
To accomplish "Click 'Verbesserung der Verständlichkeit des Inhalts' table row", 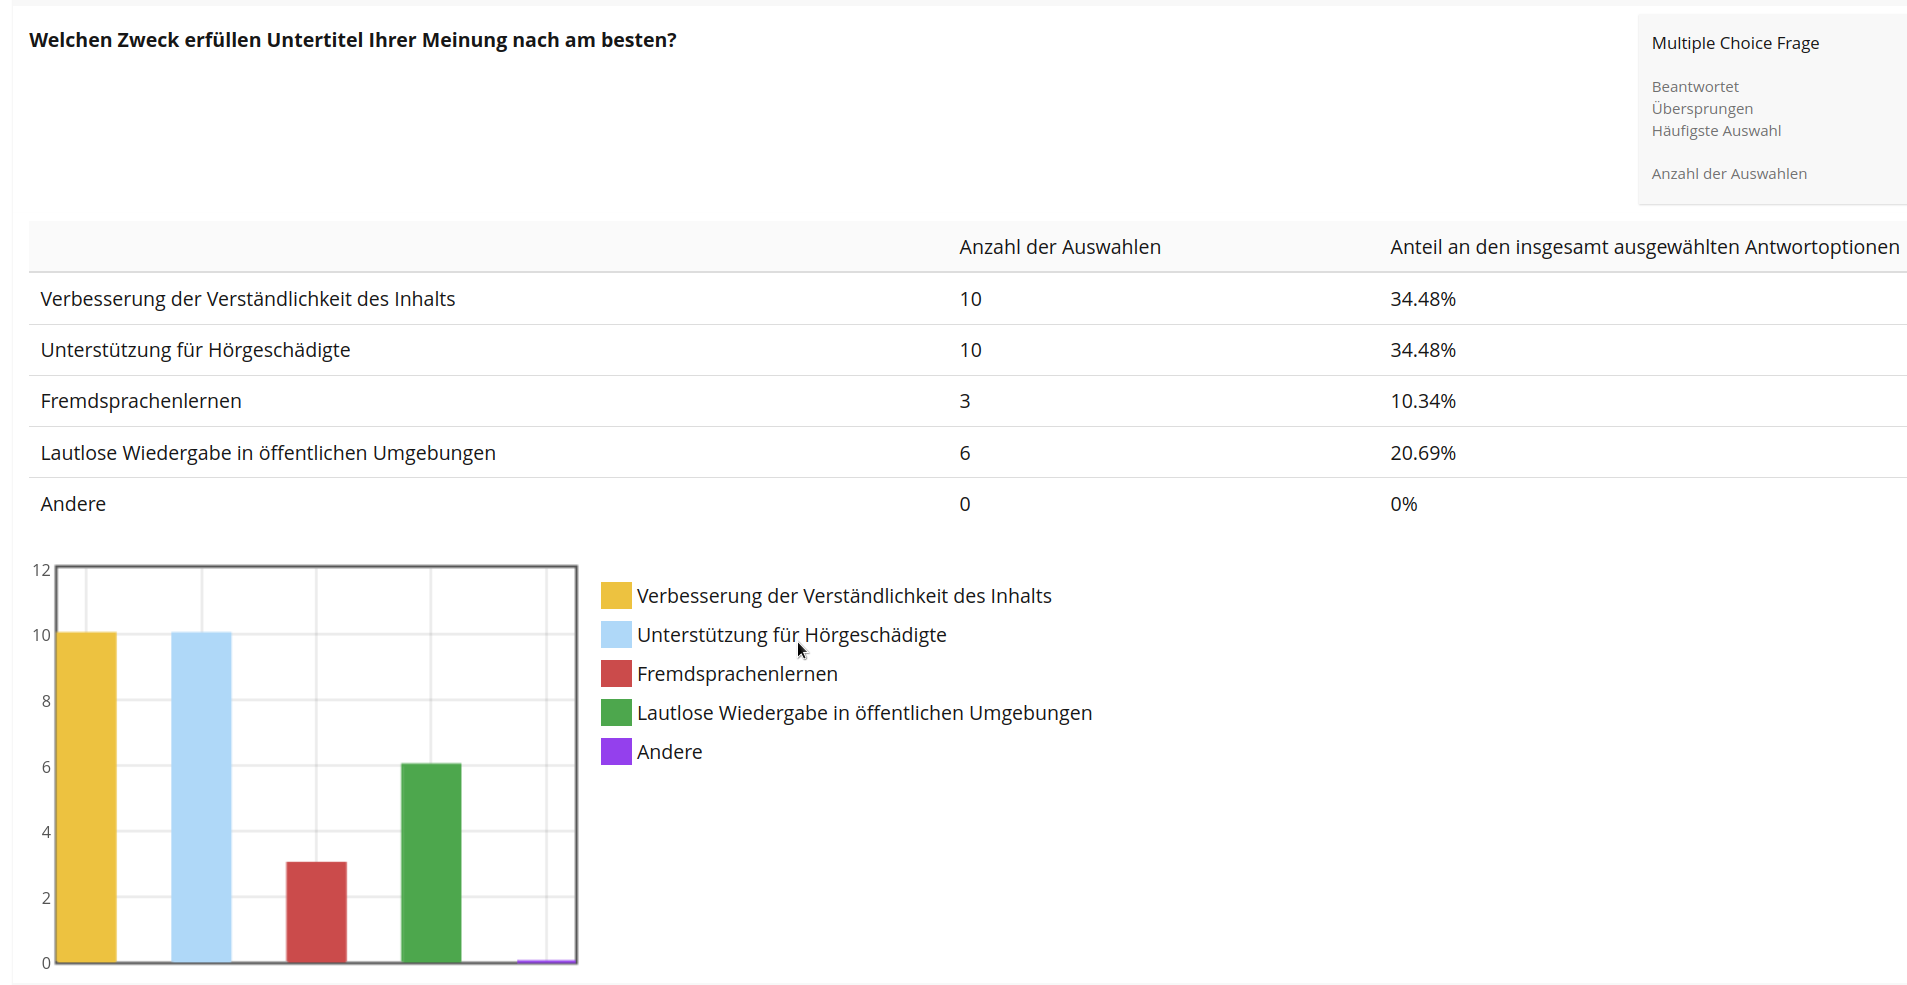I will (x=247, y=299).
